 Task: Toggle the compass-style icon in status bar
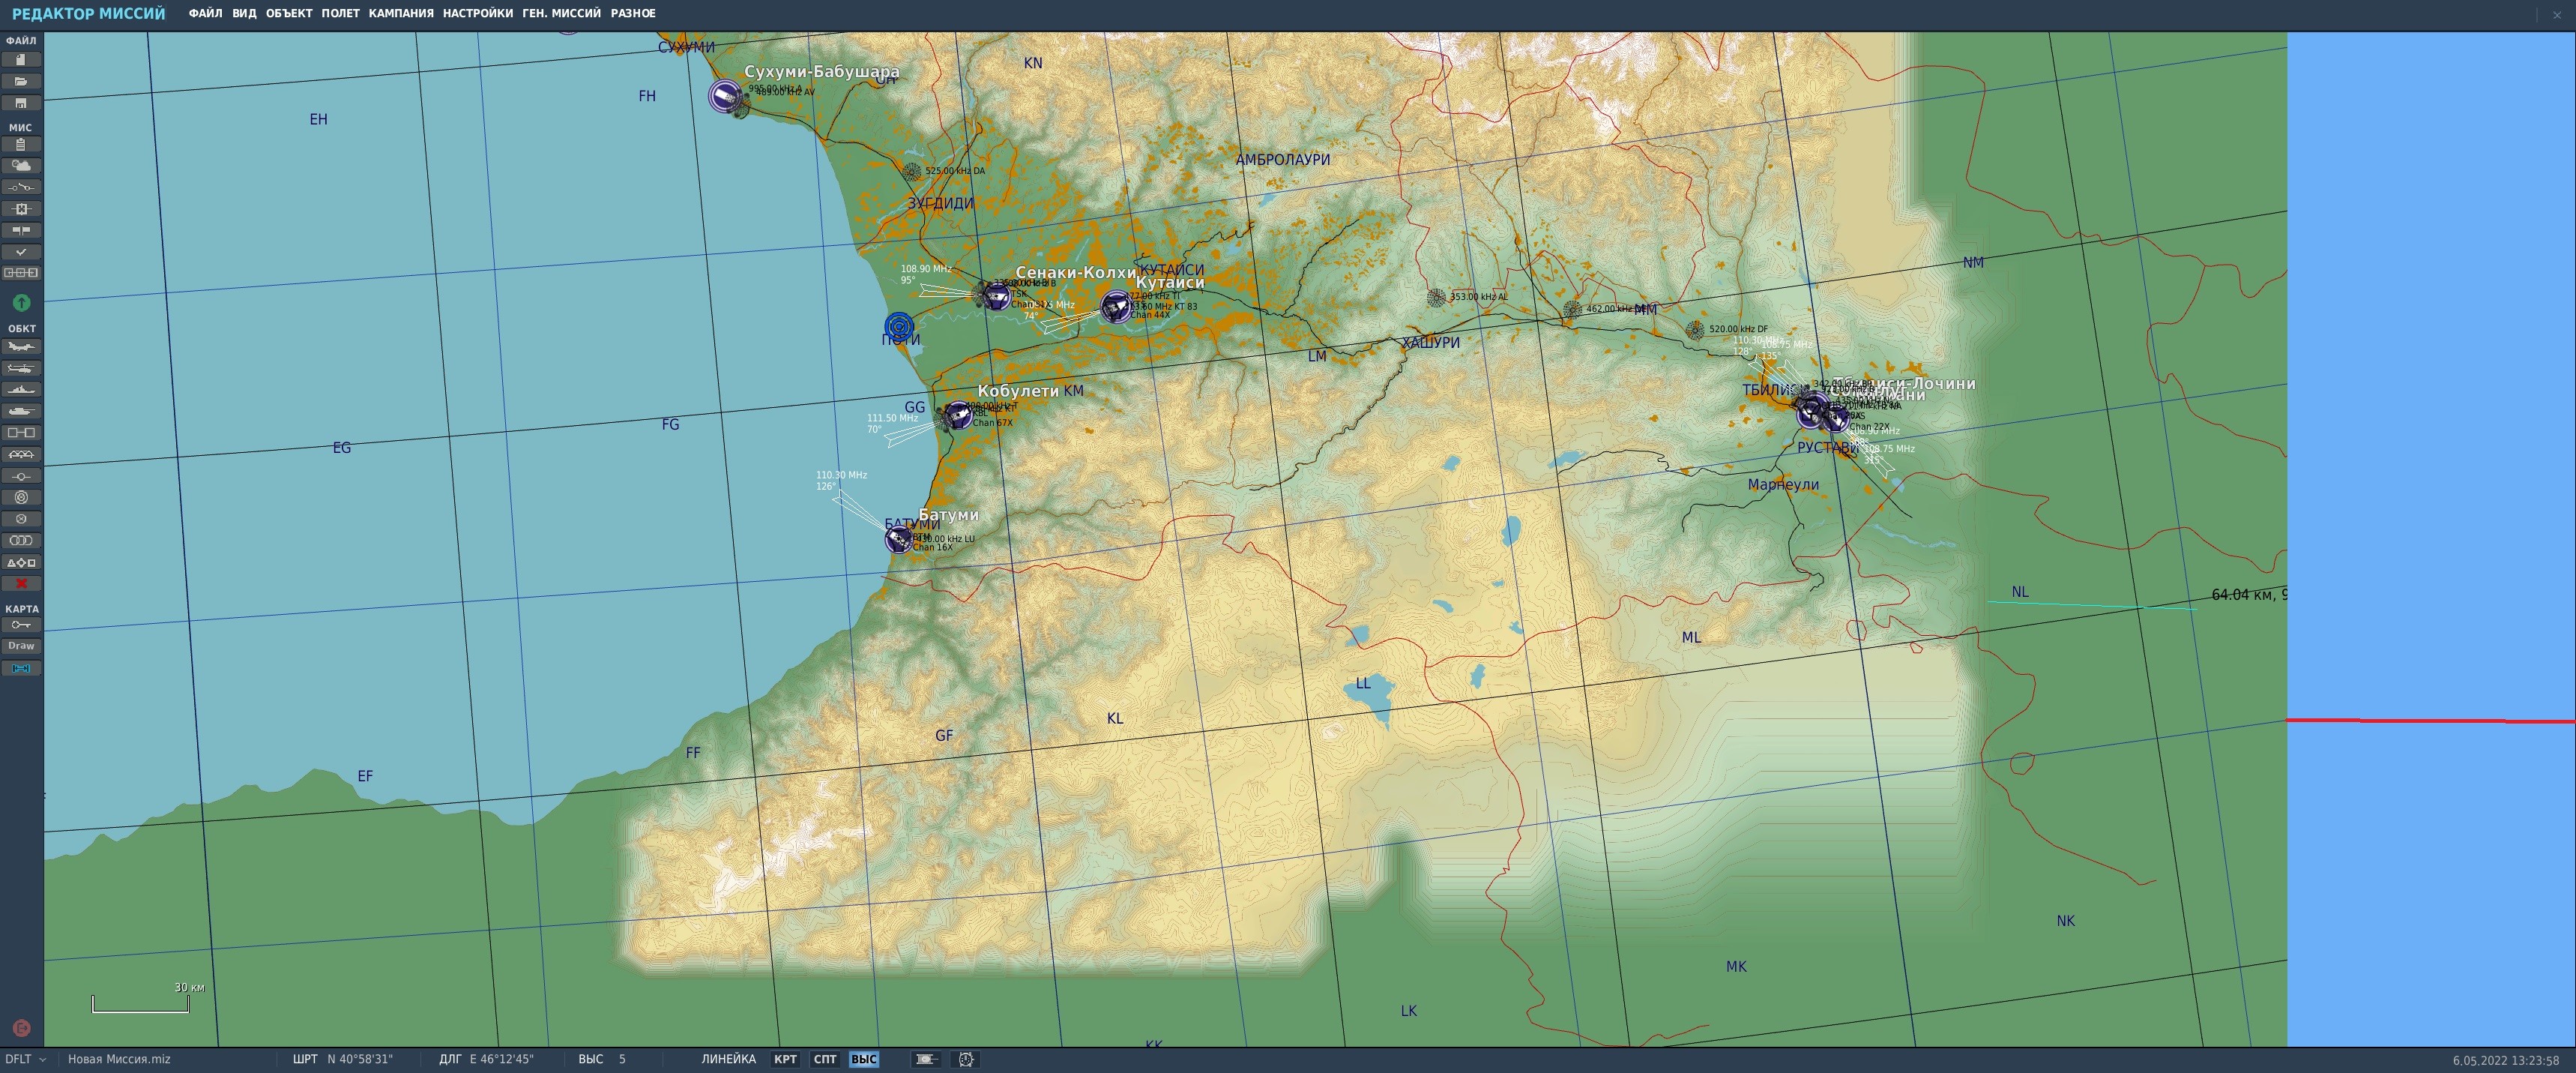click(966, 1059)
